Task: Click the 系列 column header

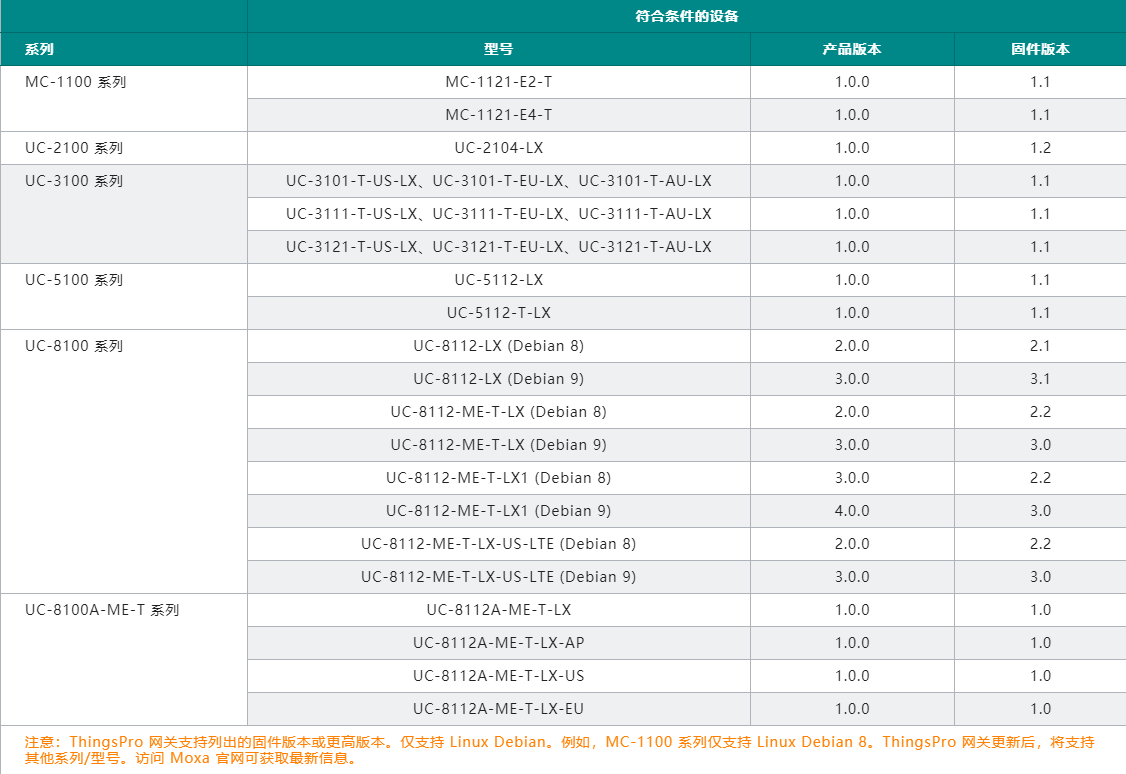Action: (x=40, y=49)
